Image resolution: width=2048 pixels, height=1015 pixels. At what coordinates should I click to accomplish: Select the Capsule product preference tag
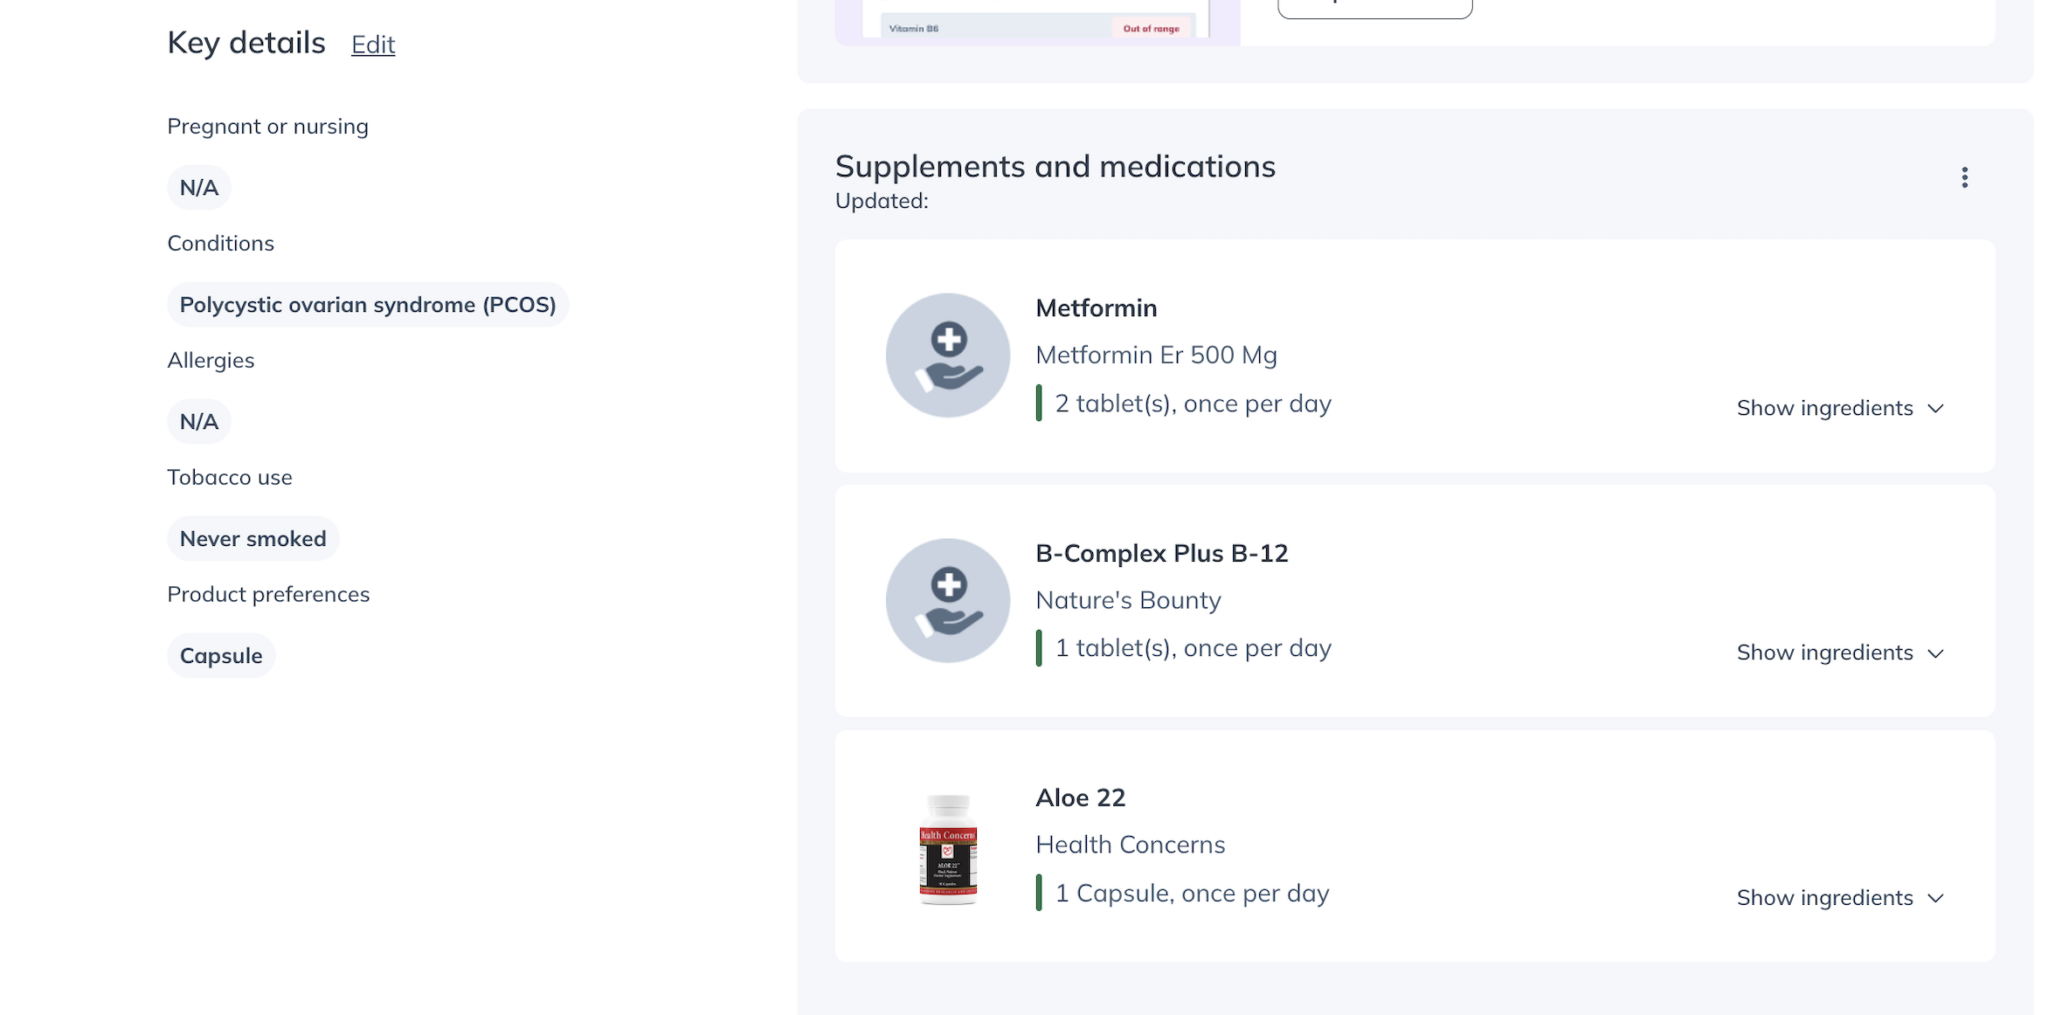(x=221, y=655)
